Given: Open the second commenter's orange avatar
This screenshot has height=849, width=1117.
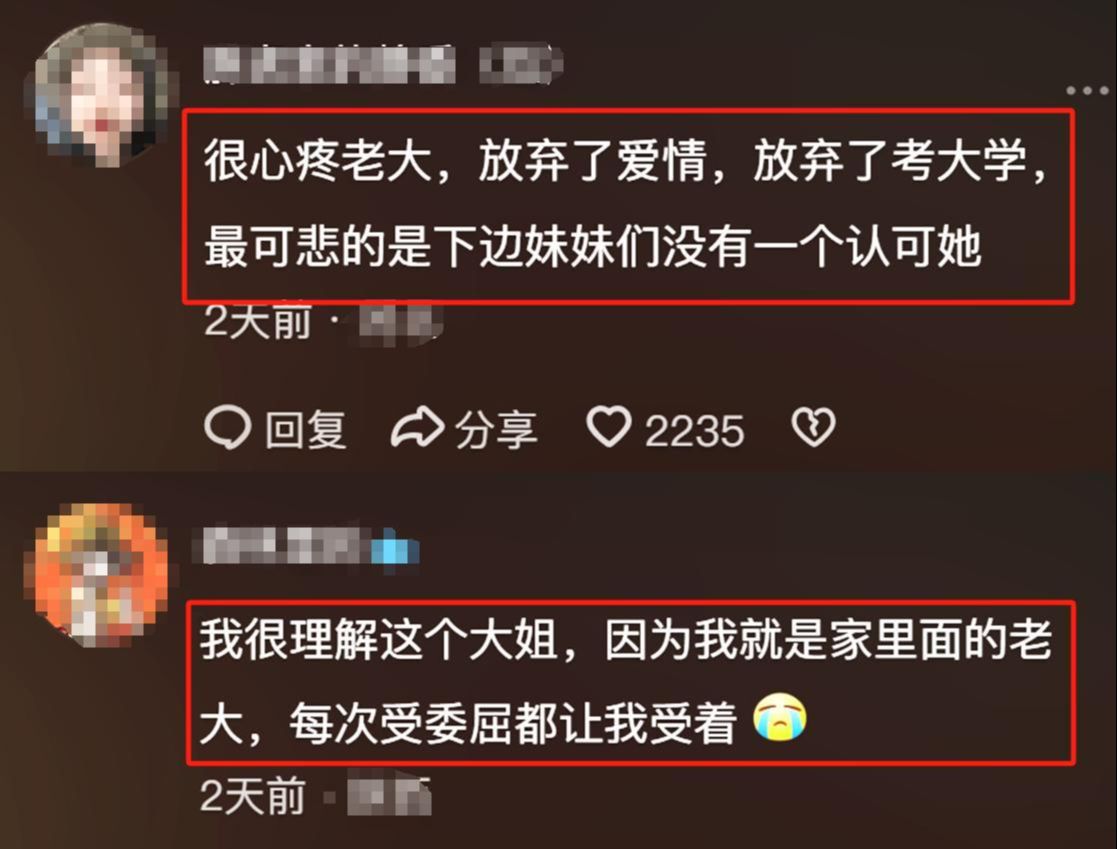Looking at the screenshot, I should (x=98, y=574).
